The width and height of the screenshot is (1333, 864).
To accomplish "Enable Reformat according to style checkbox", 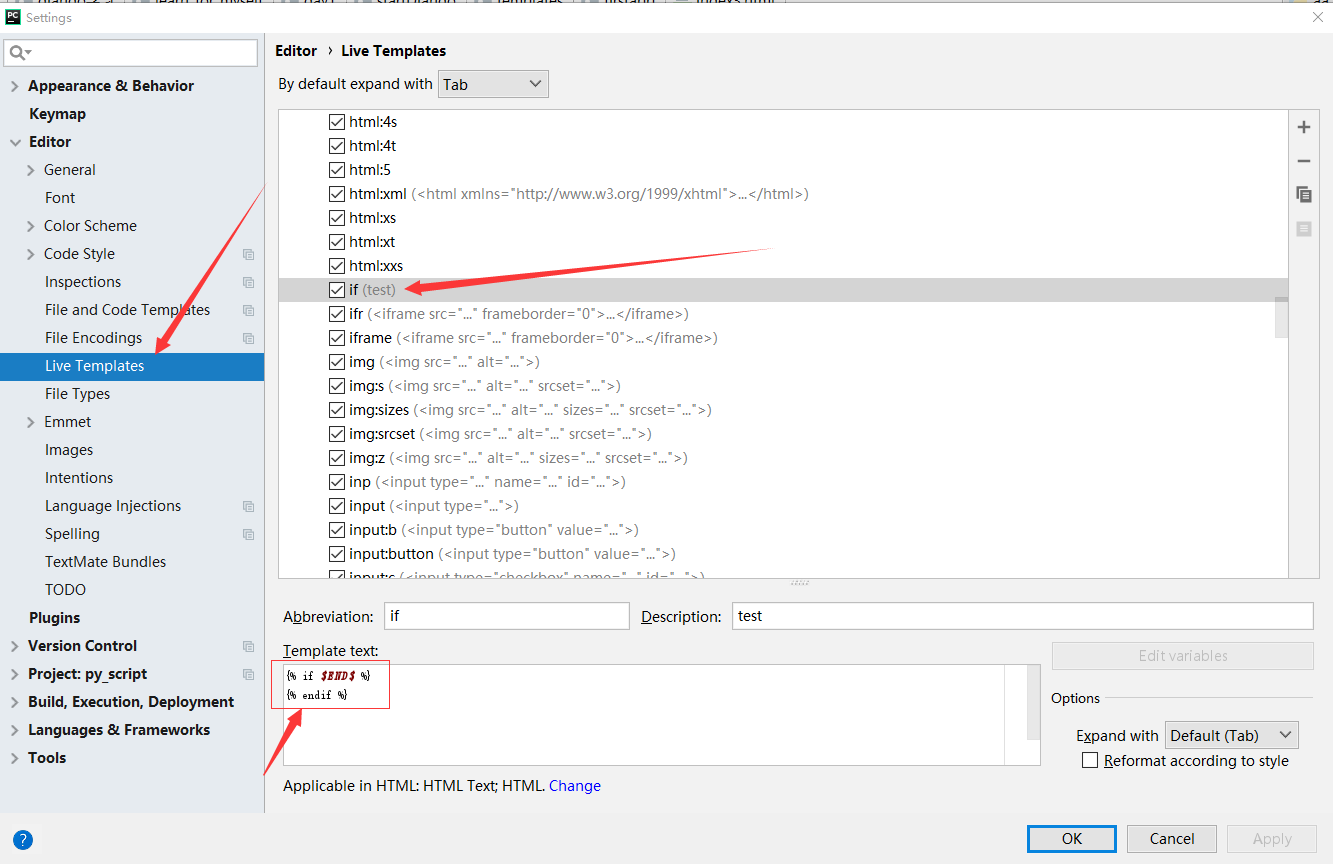I will coord(1090,761).
